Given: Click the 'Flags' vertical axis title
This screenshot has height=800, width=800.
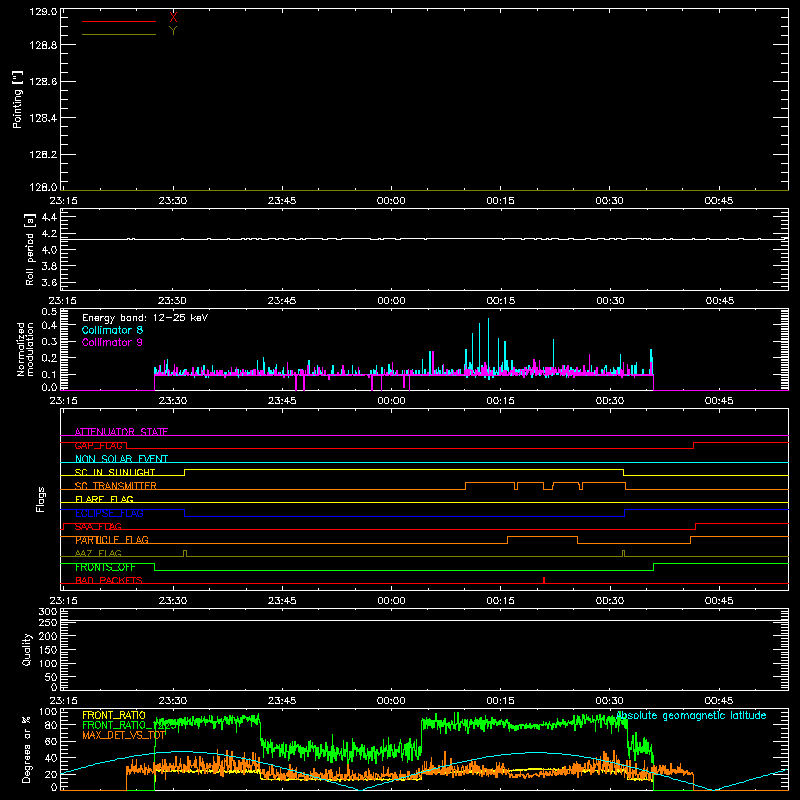Looking at the screenshot, I should [41, 499].
